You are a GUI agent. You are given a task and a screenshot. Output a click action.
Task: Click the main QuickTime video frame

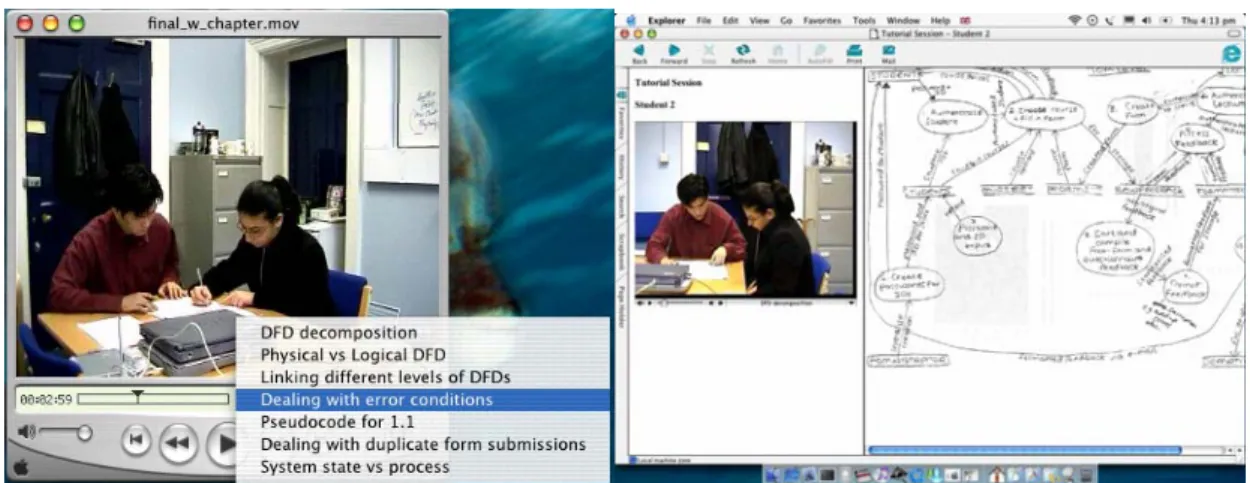point(232,207)
